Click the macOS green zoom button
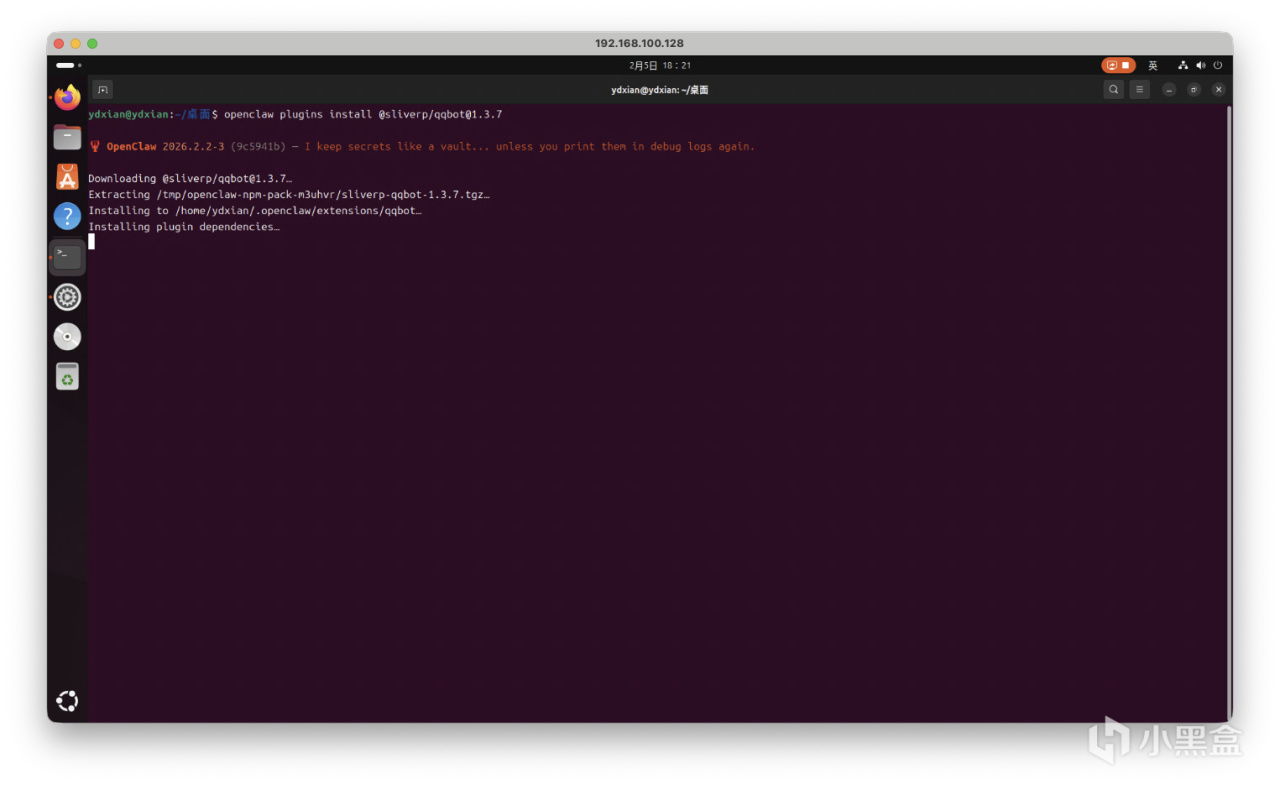This screenshot has width=1280, height=785. [x=93, y=44]
